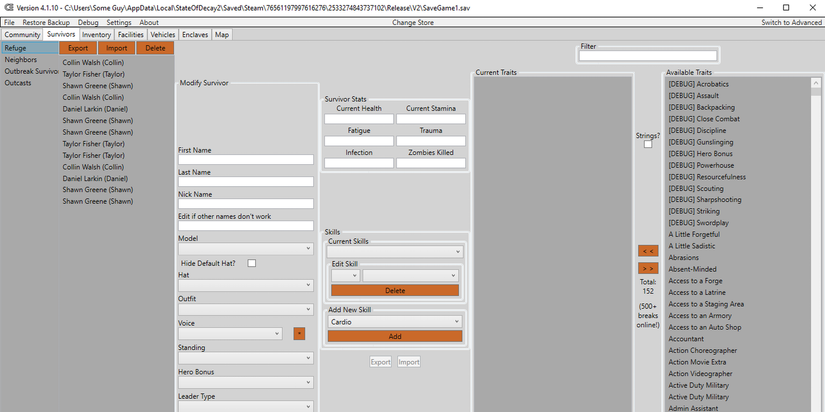Click the << trait transfer button
Image resolution: width=825 pixels, height=412 pixels.
coord(648,251)
